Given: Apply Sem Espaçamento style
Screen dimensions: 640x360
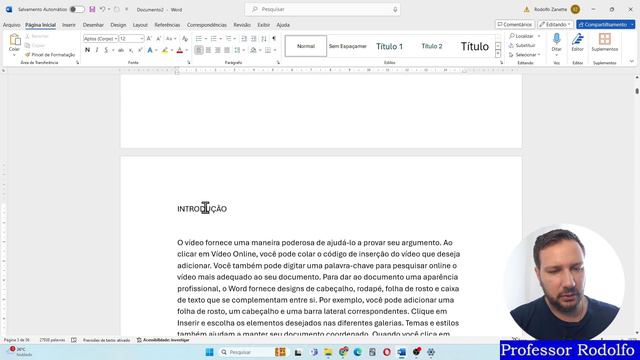Looking at the screenshot, I should pyautogui.click(x=348, y=46).
